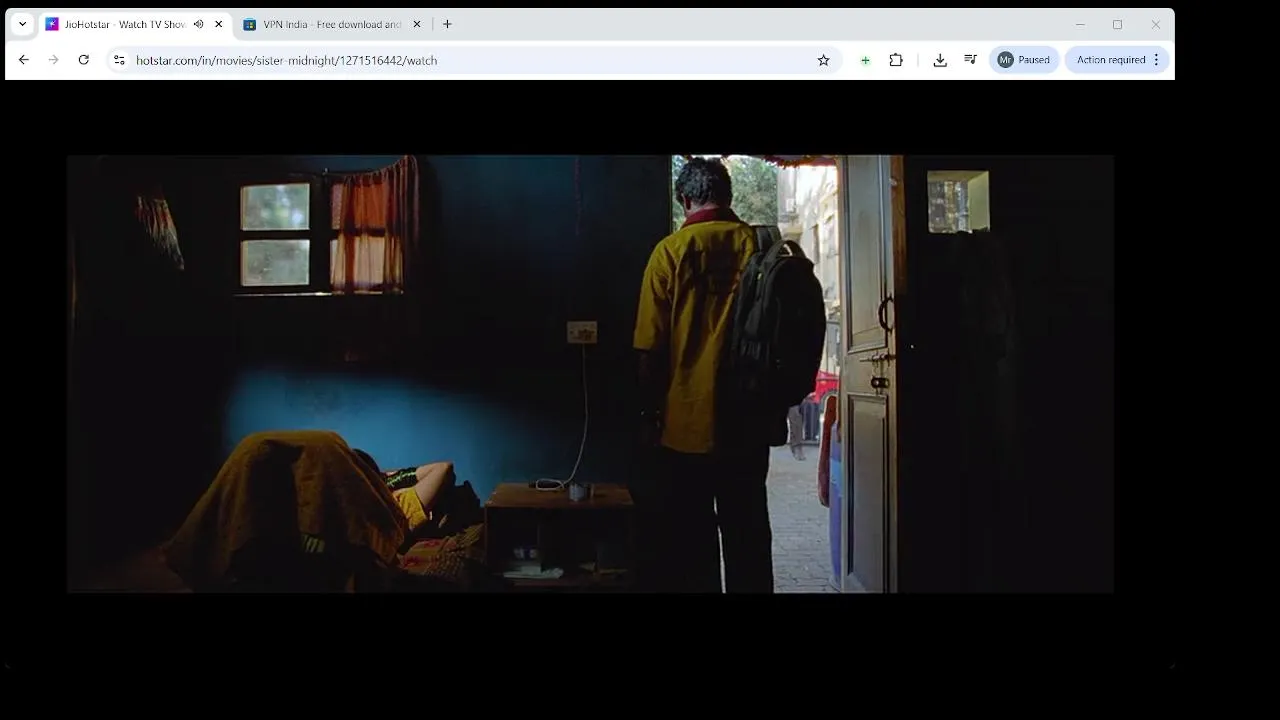Switch to the JioHotstar tab
The width and height of the screenshot is (1280, 720).
coord(134,24)
